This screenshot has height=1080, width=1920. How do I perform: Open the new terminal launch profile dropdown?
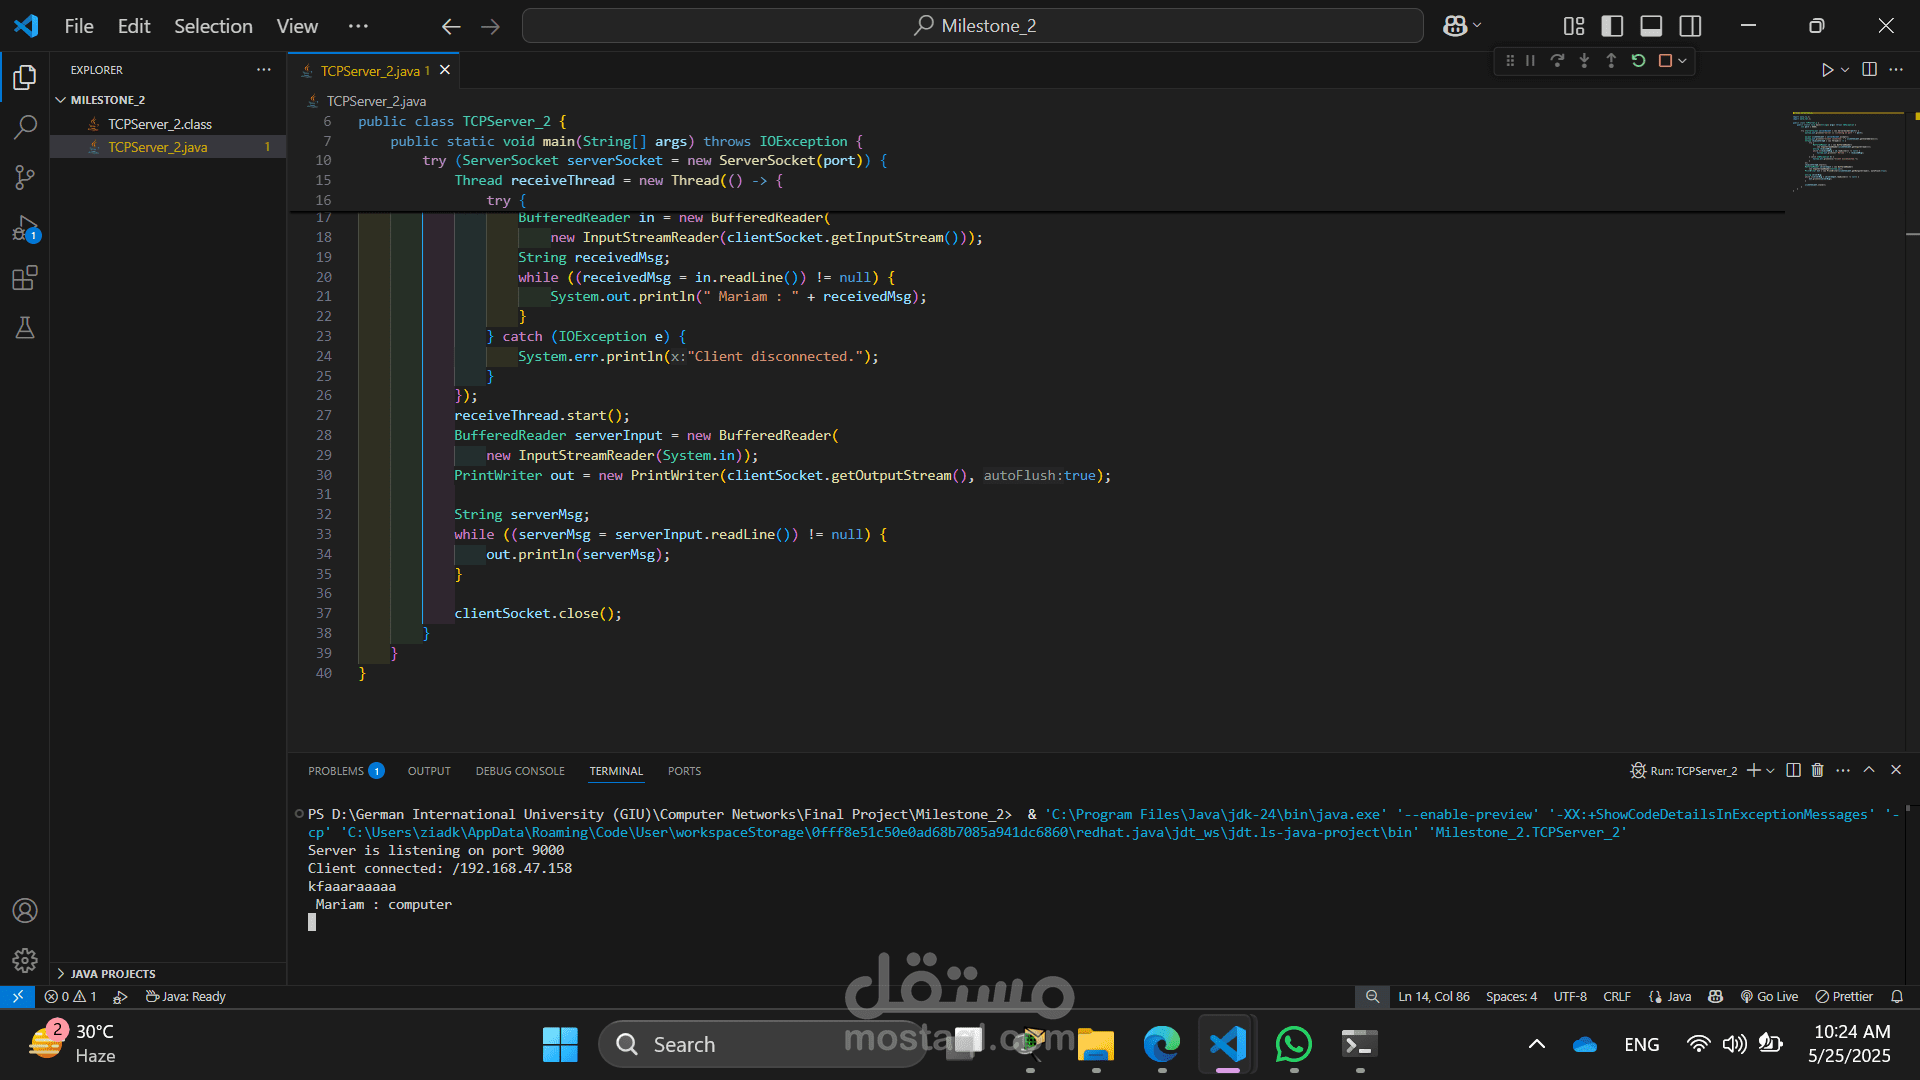coord(1771,771)
